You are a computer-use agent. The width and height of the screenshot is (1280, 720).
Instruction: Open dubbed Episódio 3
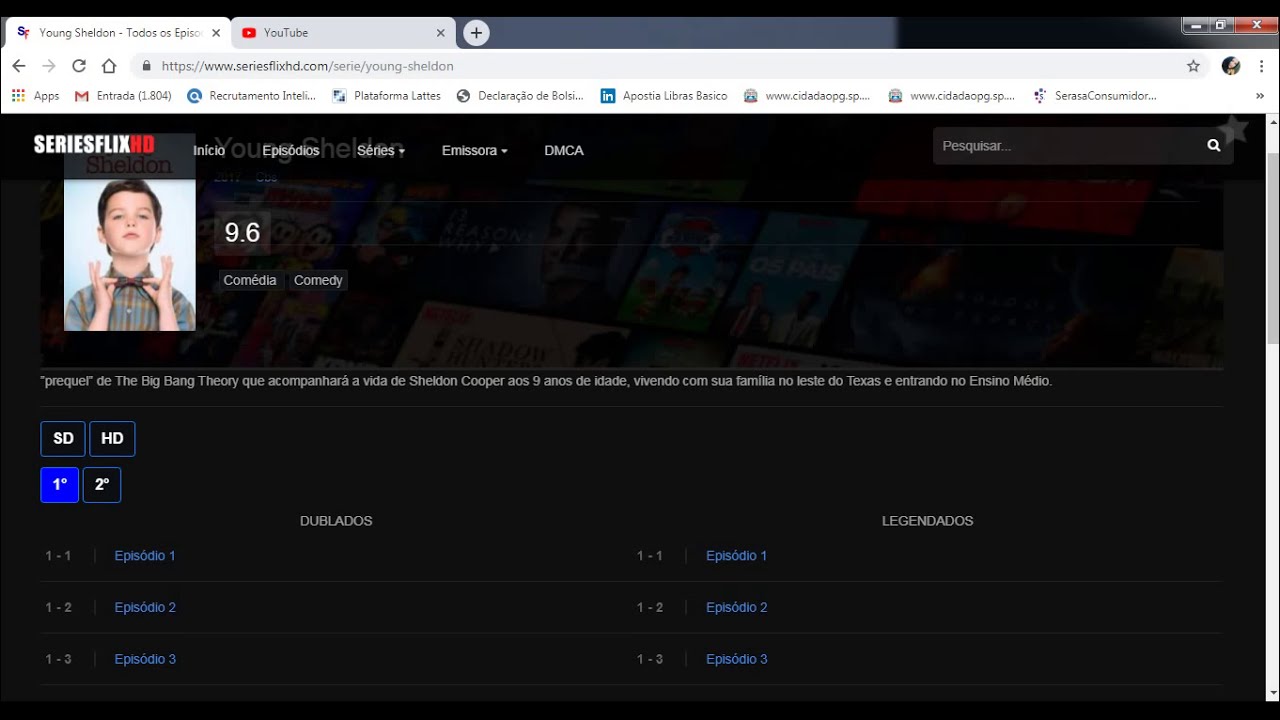[x=145, y=660]
